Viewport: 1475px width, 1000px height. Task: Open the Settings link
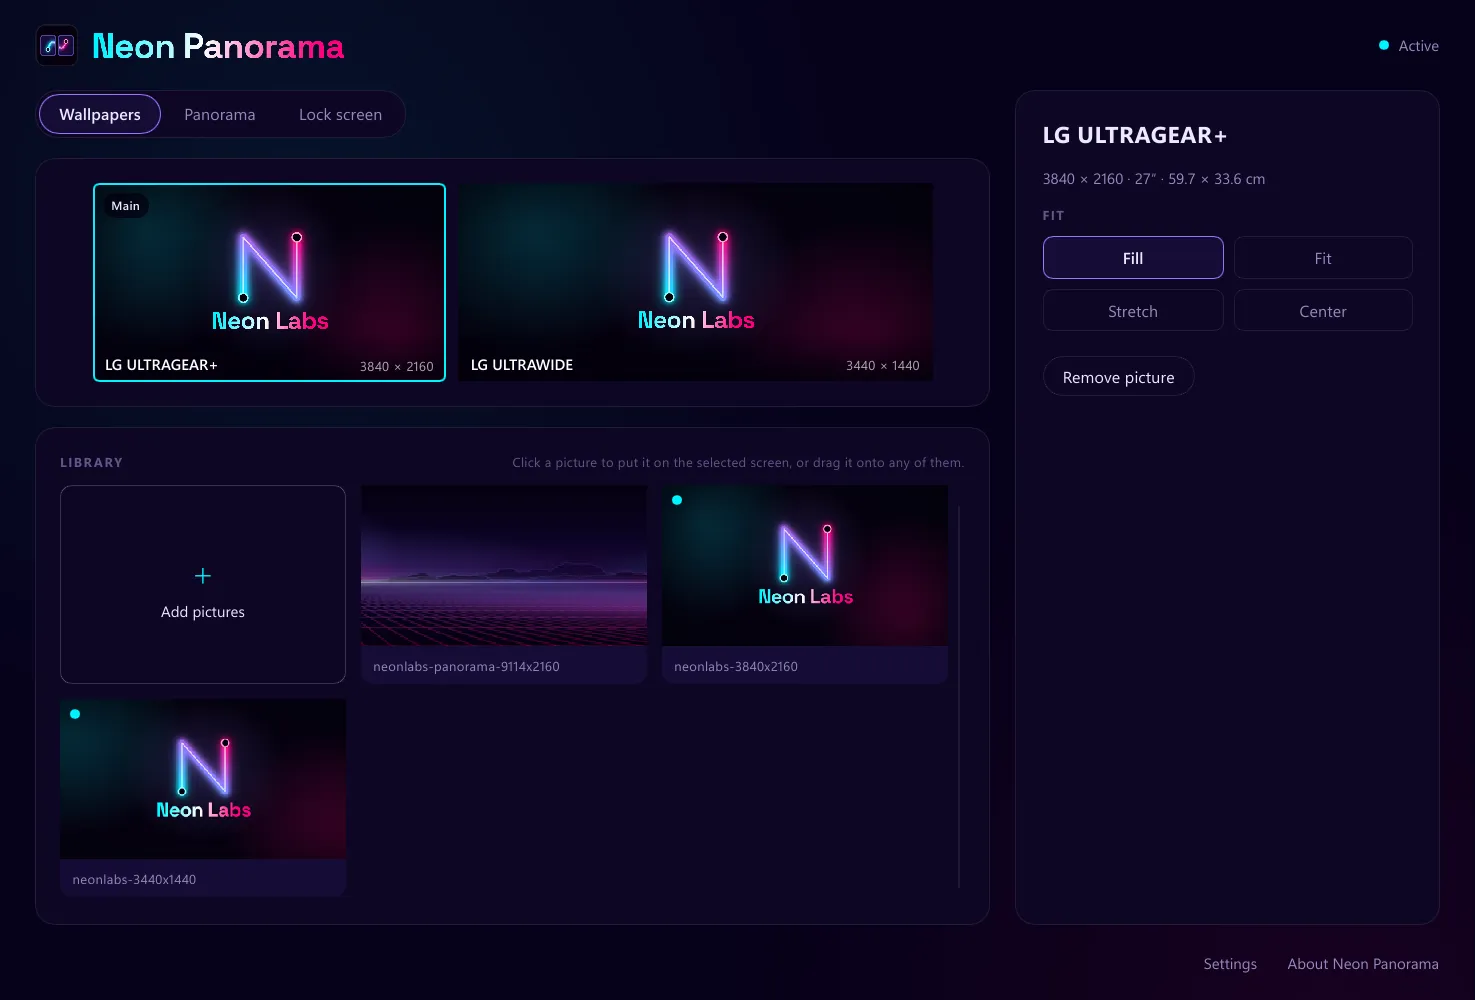tap(1230, 964)
